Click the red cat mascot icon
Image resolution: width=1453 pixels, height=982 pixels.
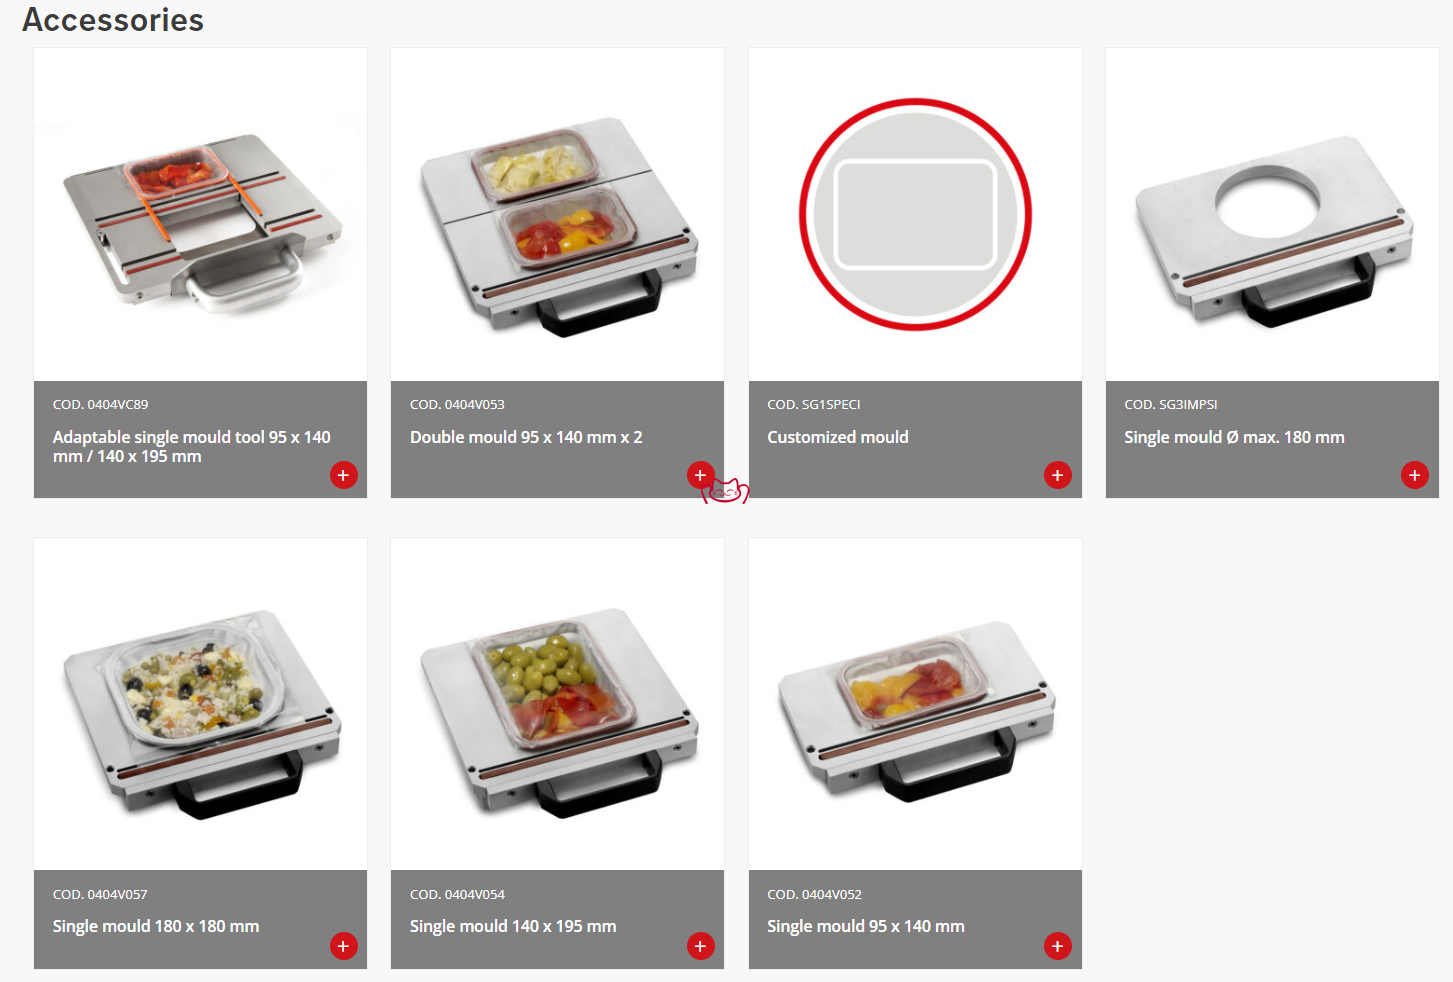(x=726, y=491)
